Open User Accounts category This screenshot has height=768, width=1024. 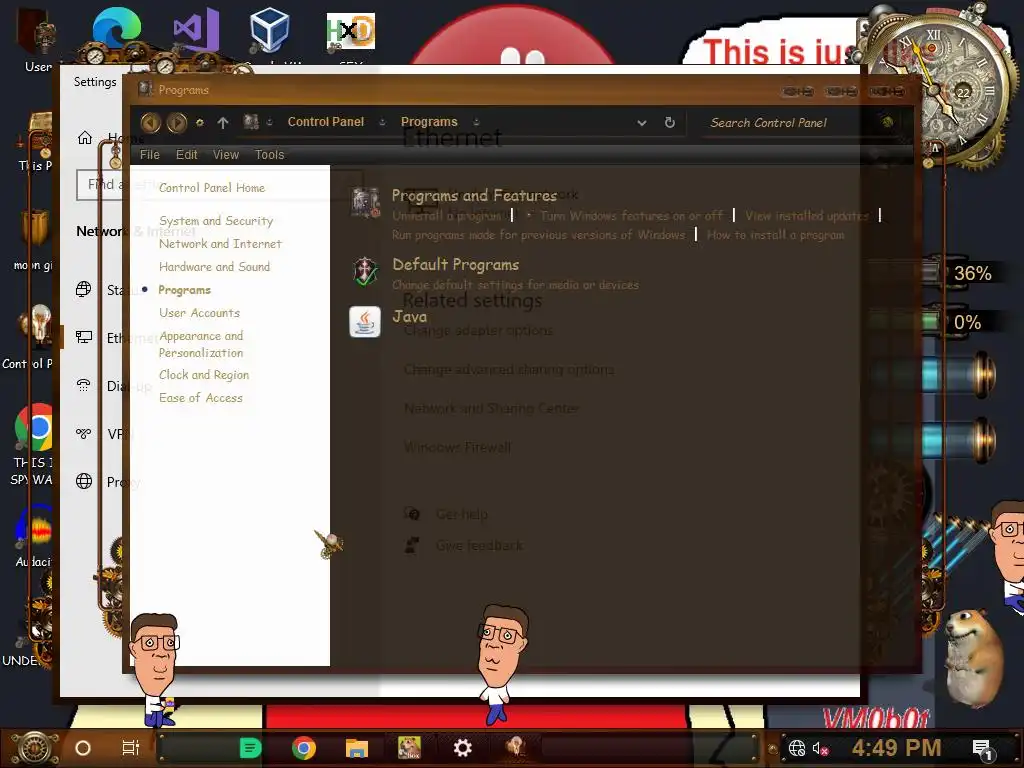[199, 313]
